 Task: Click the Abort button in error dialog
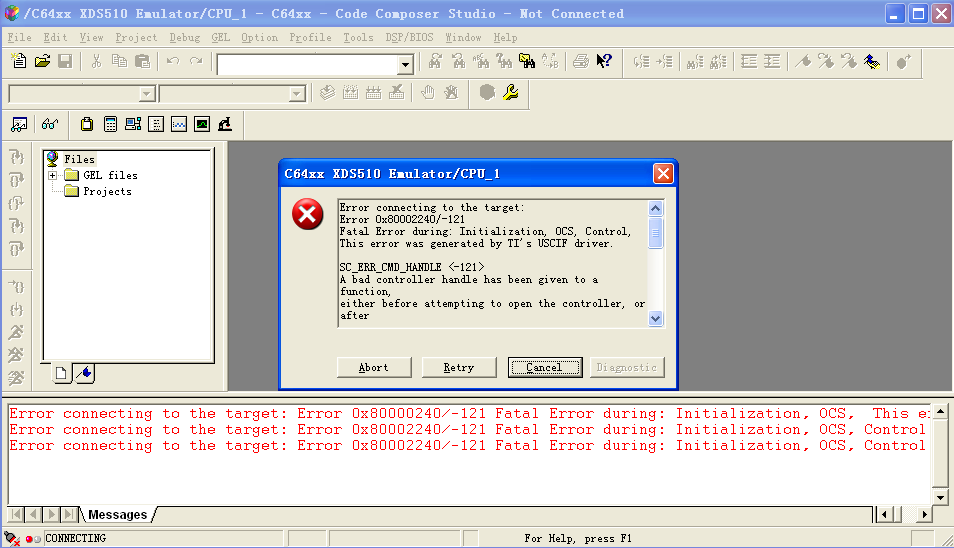[x=374, y=367]
